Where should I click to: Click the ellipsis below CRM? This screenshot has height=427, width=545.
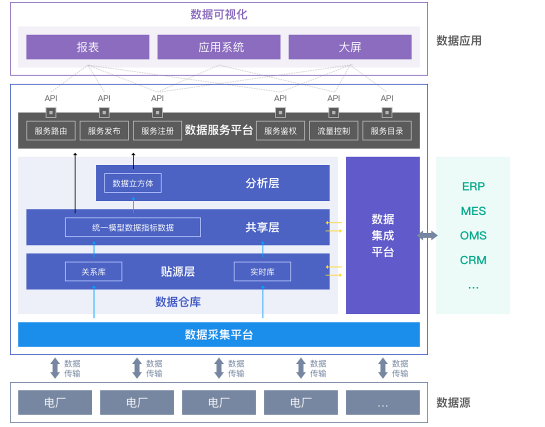click(473, 287)
